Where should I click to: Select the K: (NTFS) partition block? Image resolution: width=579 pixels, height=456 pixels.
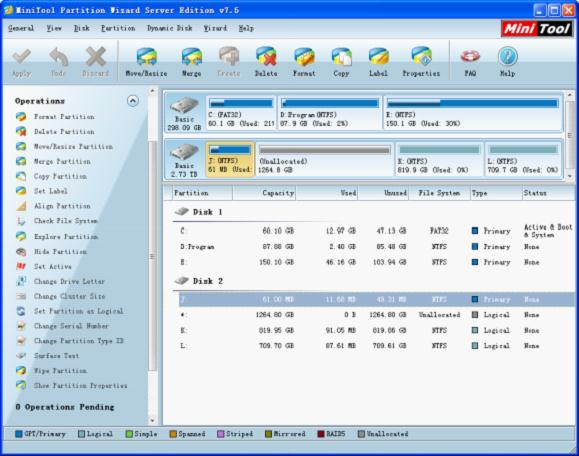pyautogui.click(x=439, y=159)
